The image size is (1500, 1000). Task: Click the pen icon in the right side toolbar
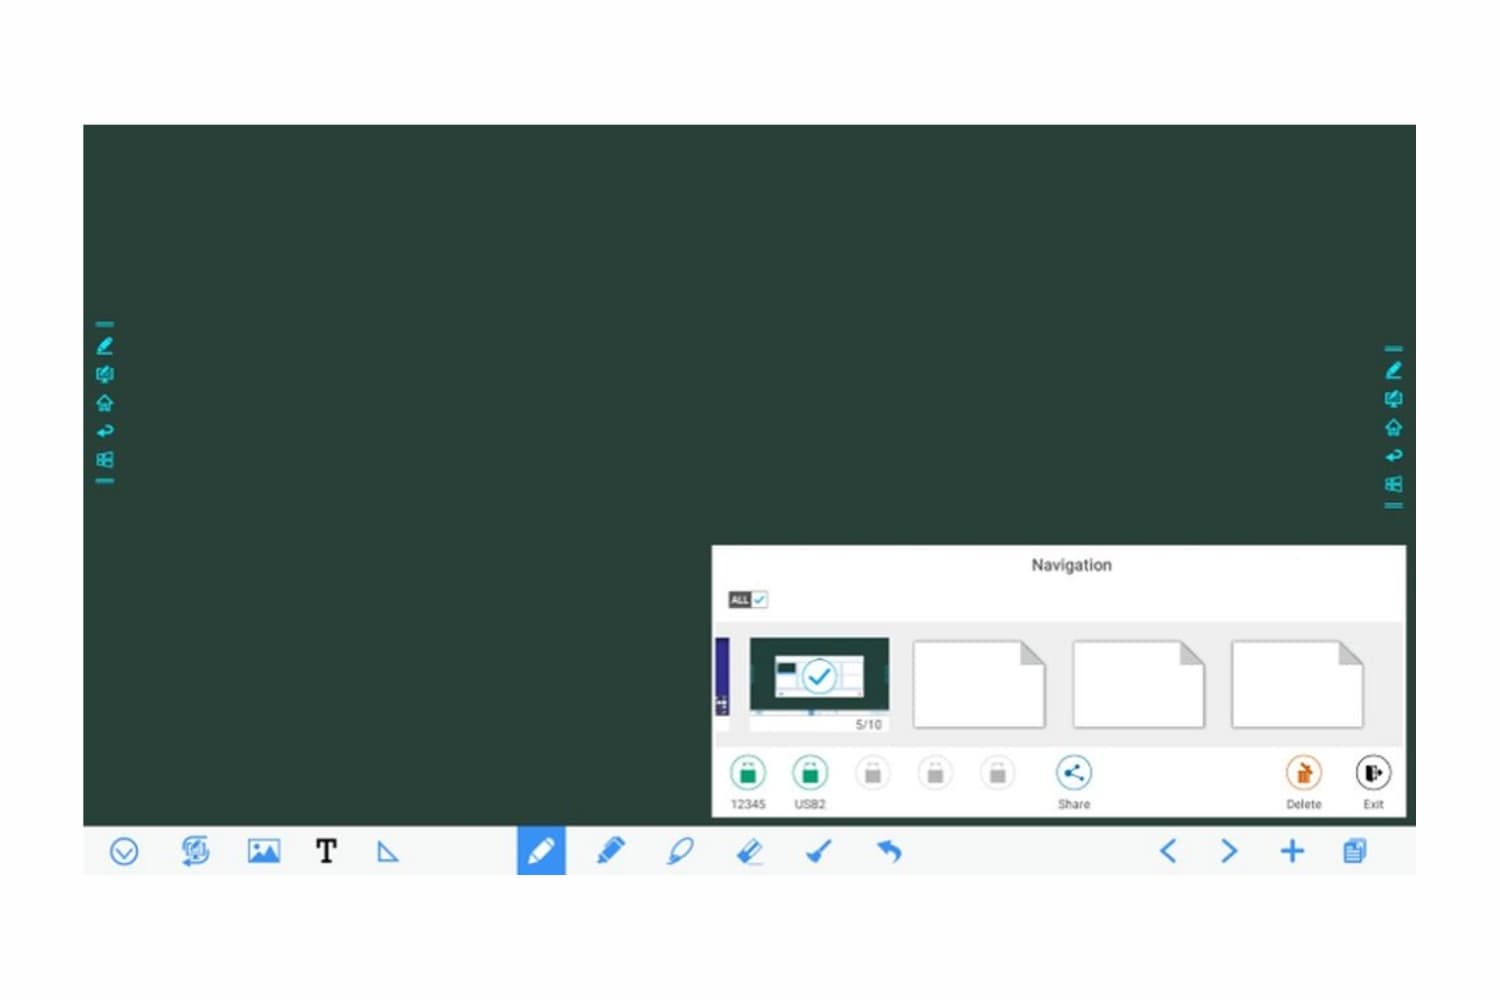(x=1394, y=370)
